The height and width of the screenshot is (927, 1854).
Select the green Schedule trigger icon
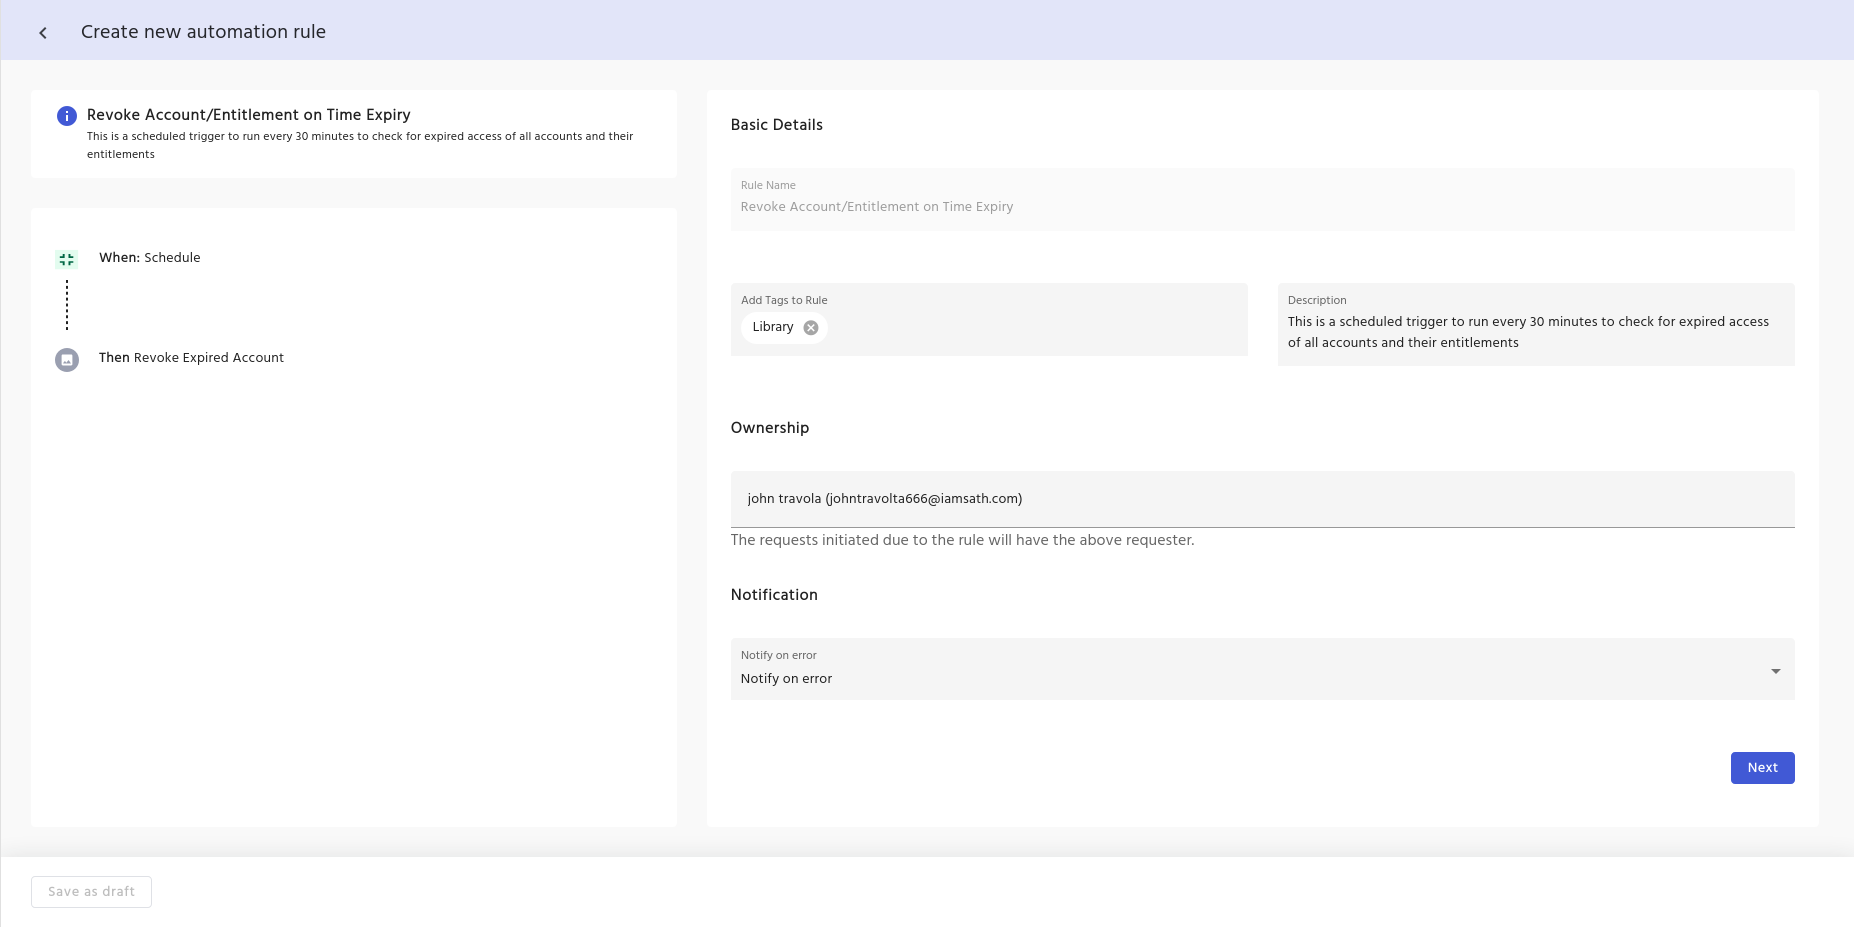click(67, 260)
